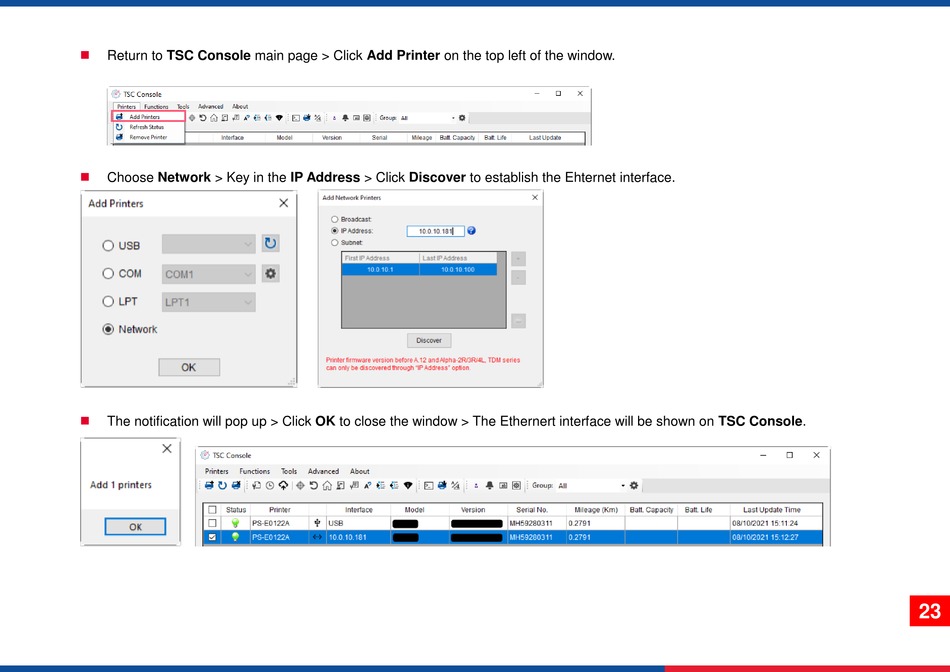The width and height of the screenshot is (950, 672).
Task: Click the Last IP Address column header
Action: point(458,258)
